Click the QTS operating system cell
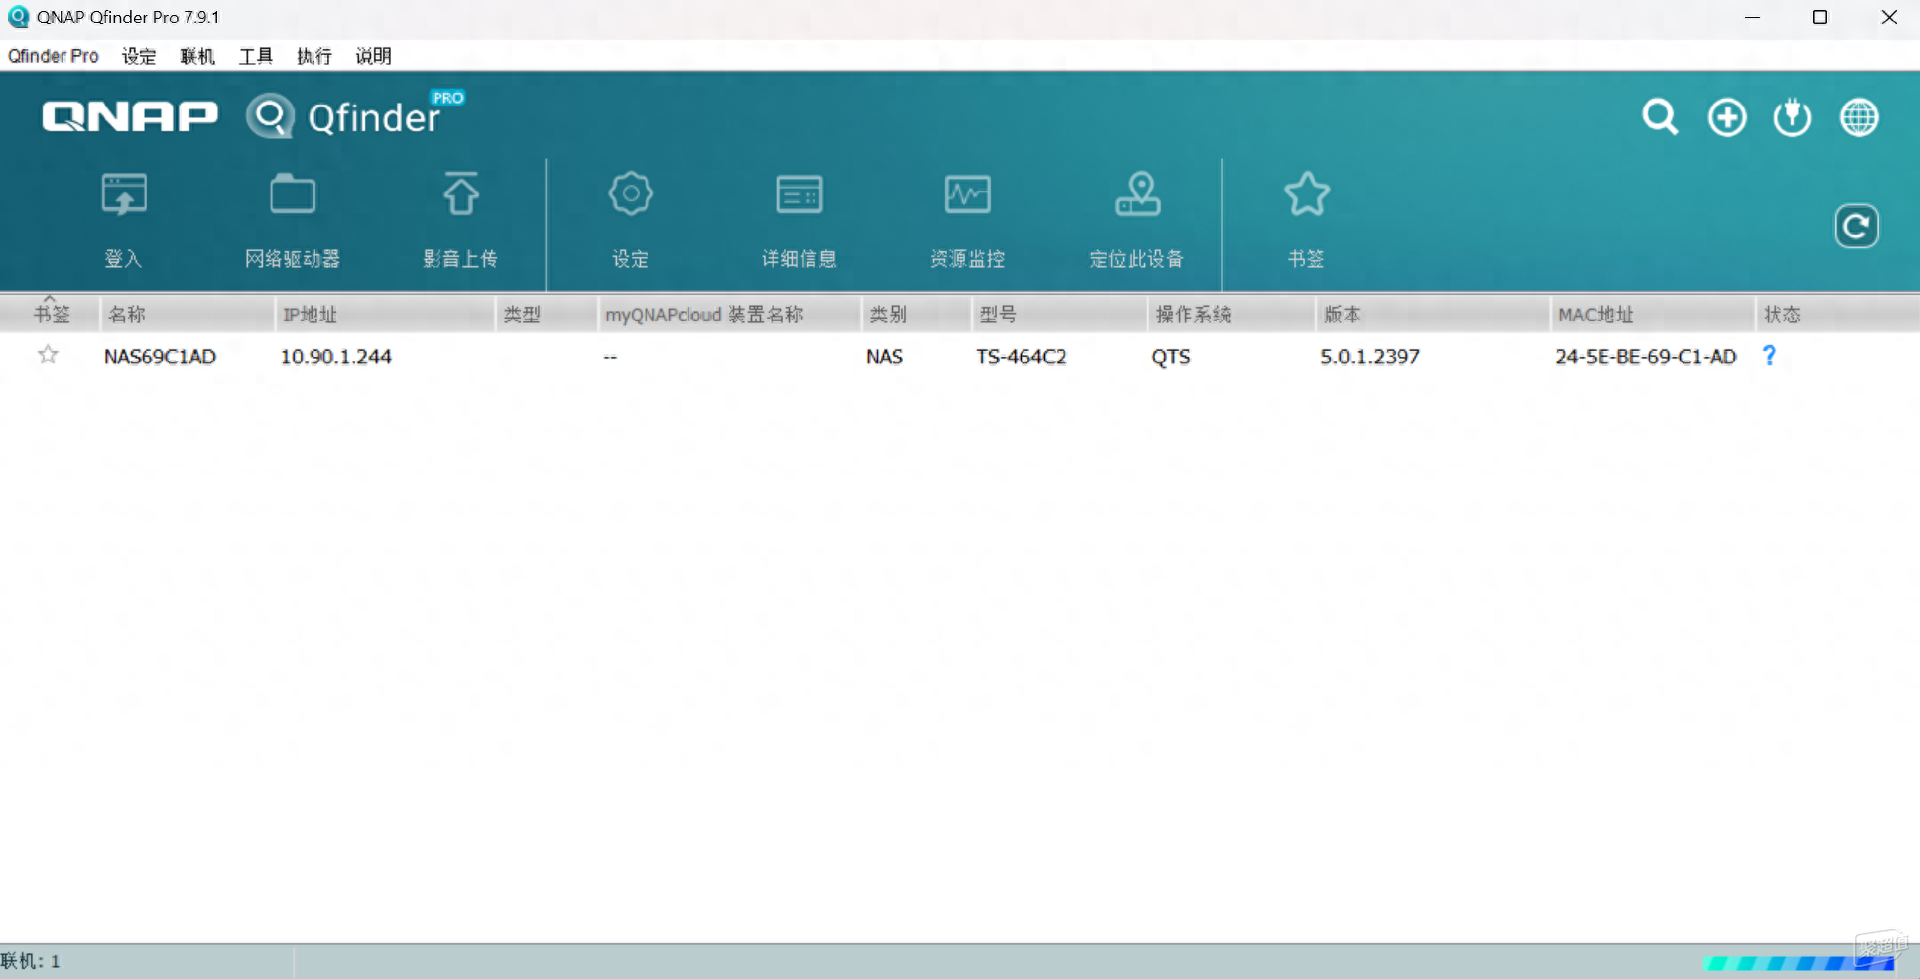The height and width of the screenshot is (979, 1920). [x=1171, y=356]
